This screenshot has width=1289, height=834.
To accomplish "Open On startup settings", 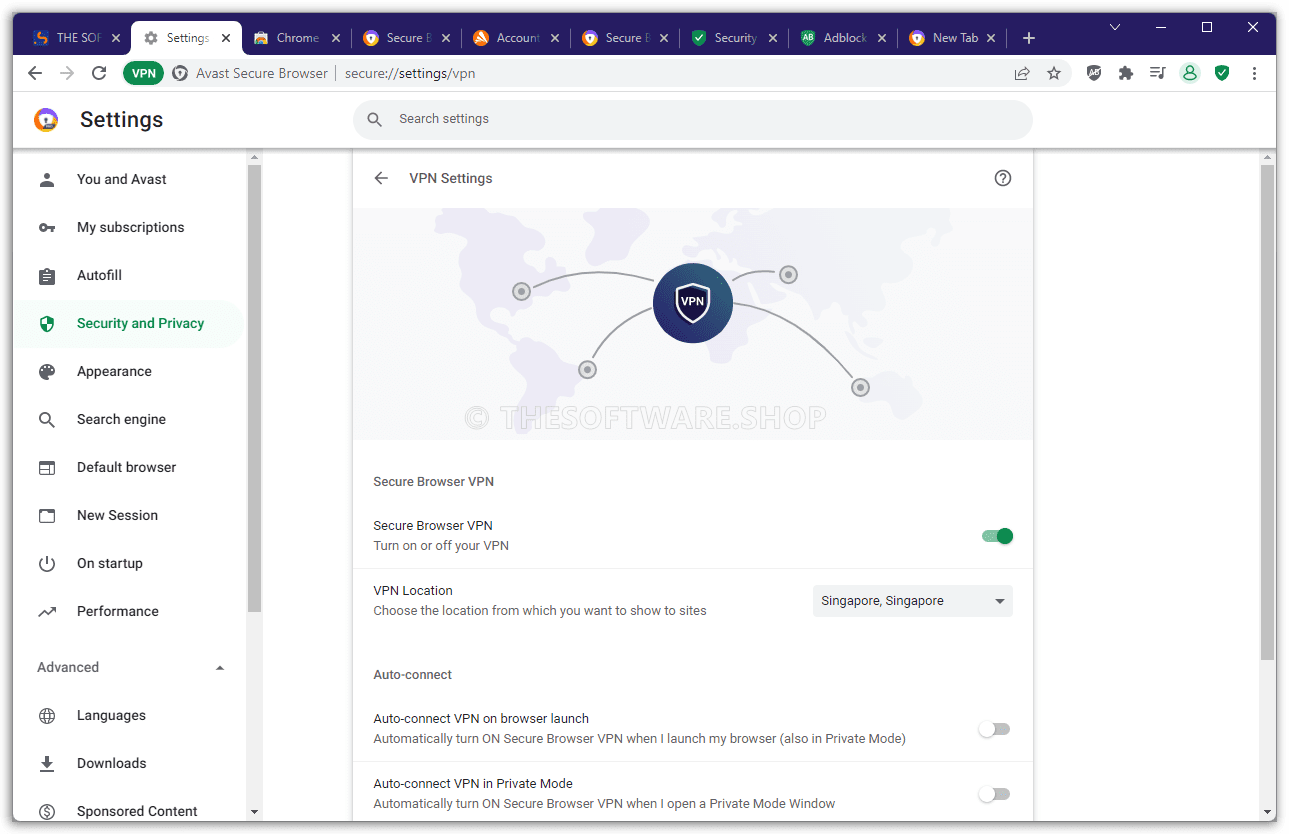I will click(128, 563).
